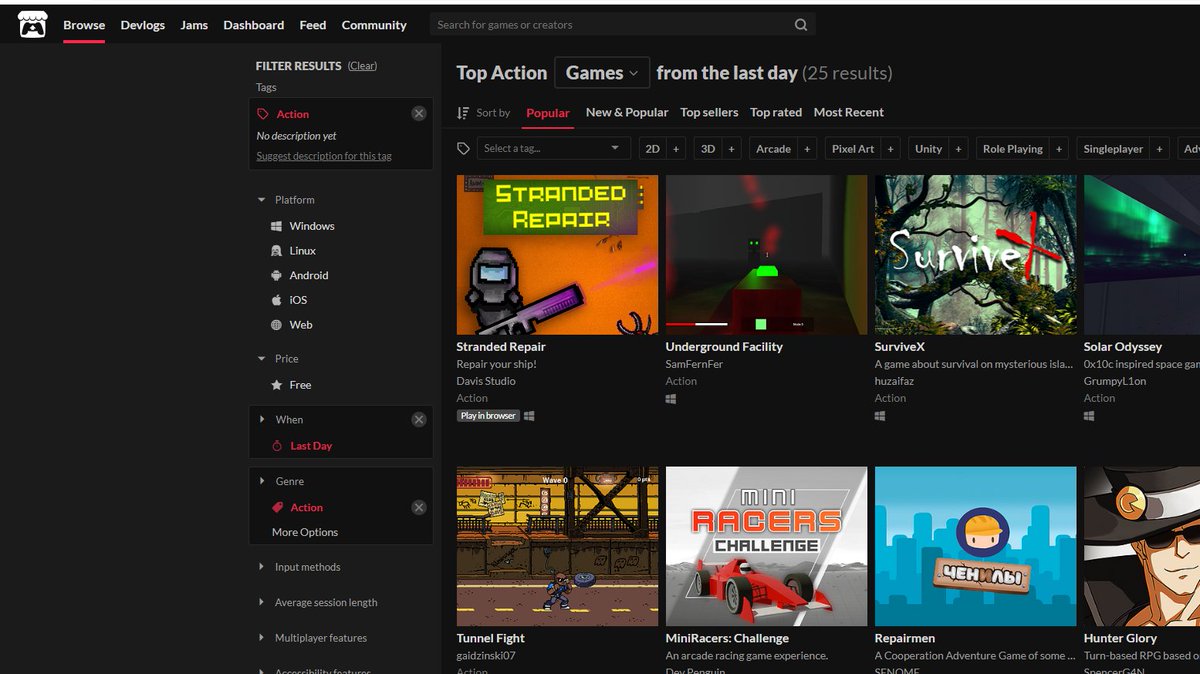The image size is (1200, 674).
Task: Click the search magnifier icon
Action: coord(801,25)
